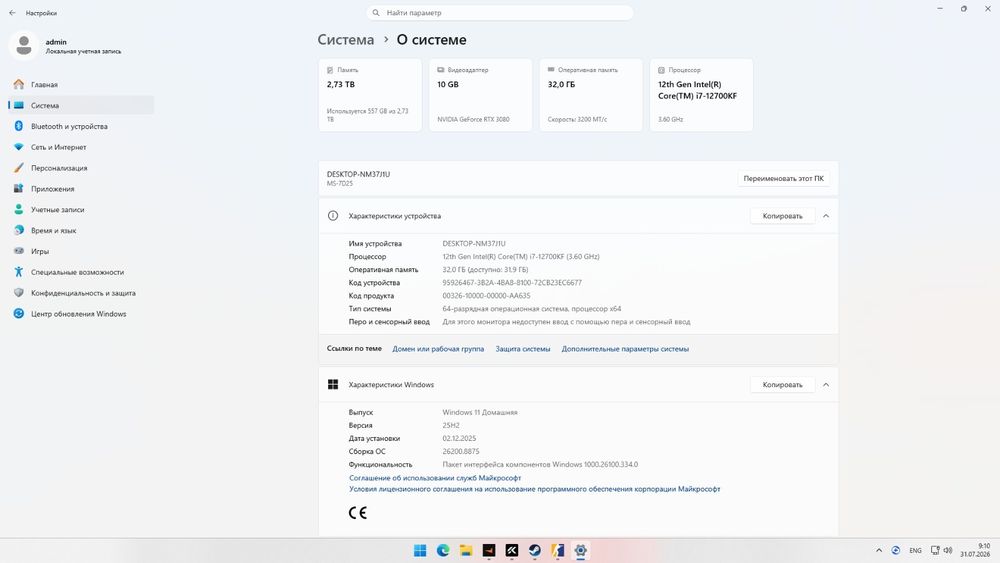Click the Settings gear icon in taskbar
This screenshot has height=563, width=1000.
[x=580, y=550]
